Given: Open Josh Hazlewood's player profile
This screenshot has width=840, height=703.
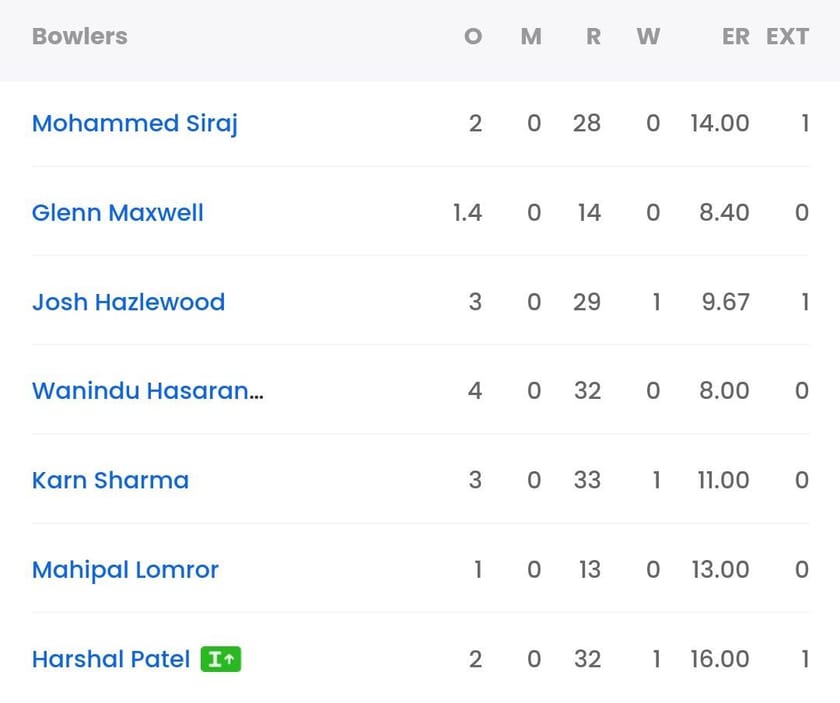Looking at the screenshot, I should click(x=128, y=302).
